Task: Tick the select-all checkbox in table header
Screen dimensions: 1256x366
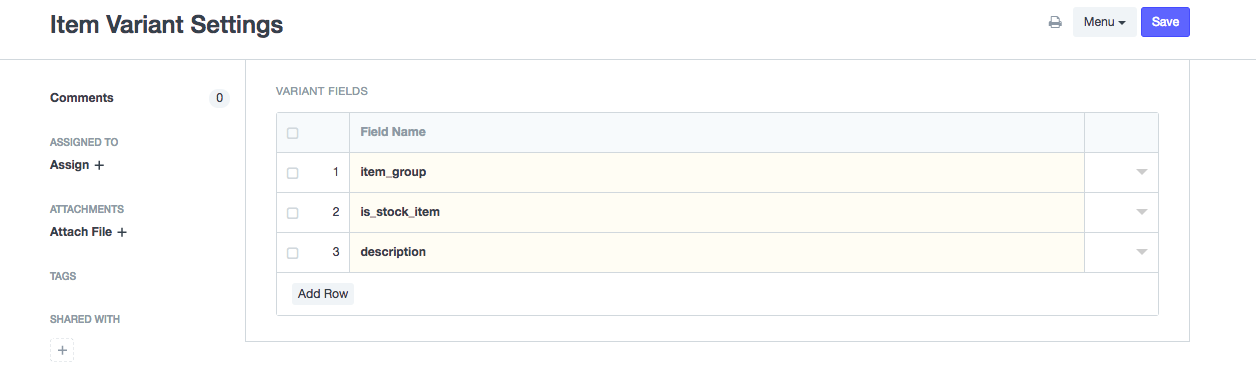Action: click(292, 133)
